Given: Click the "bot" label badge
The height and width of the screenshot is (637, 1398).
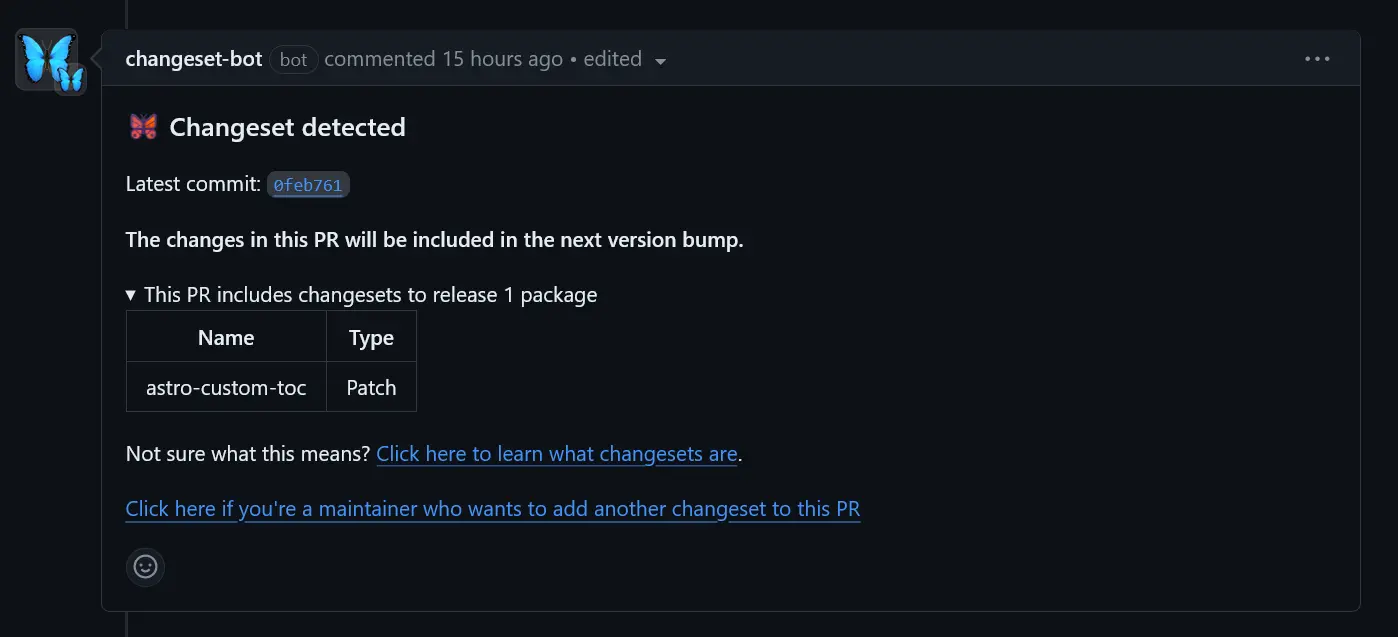Looking at the screenshot, I should click(x=293, y=60).
